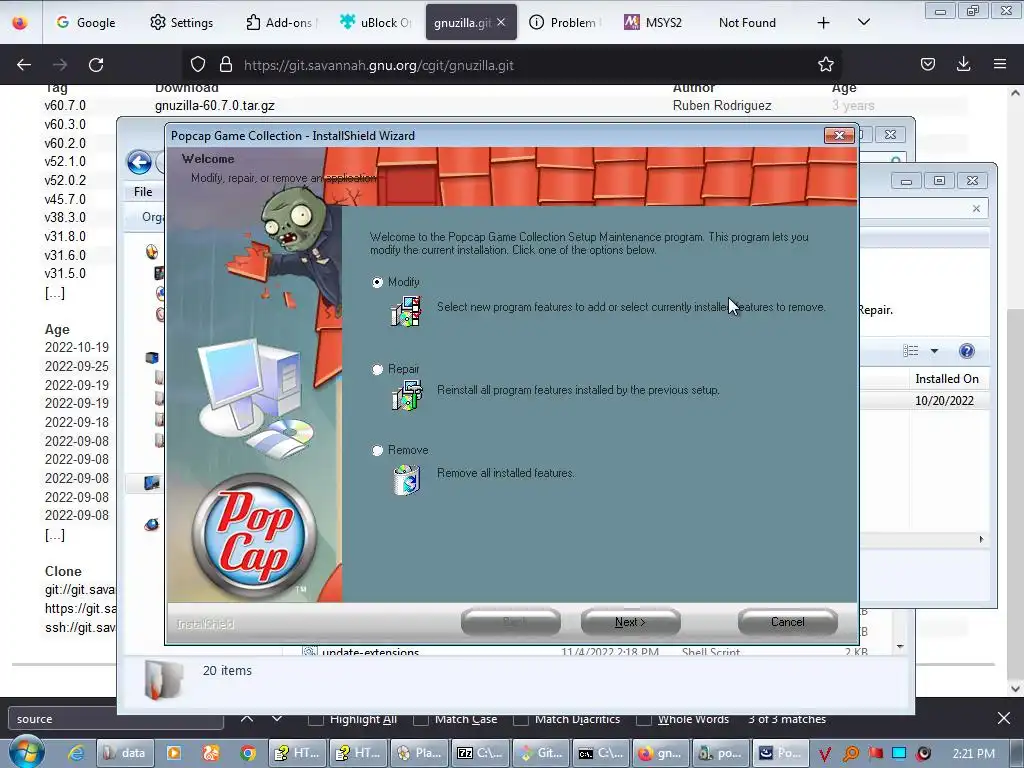Open the v31.5.0 tag link

[x=65, y=274]
